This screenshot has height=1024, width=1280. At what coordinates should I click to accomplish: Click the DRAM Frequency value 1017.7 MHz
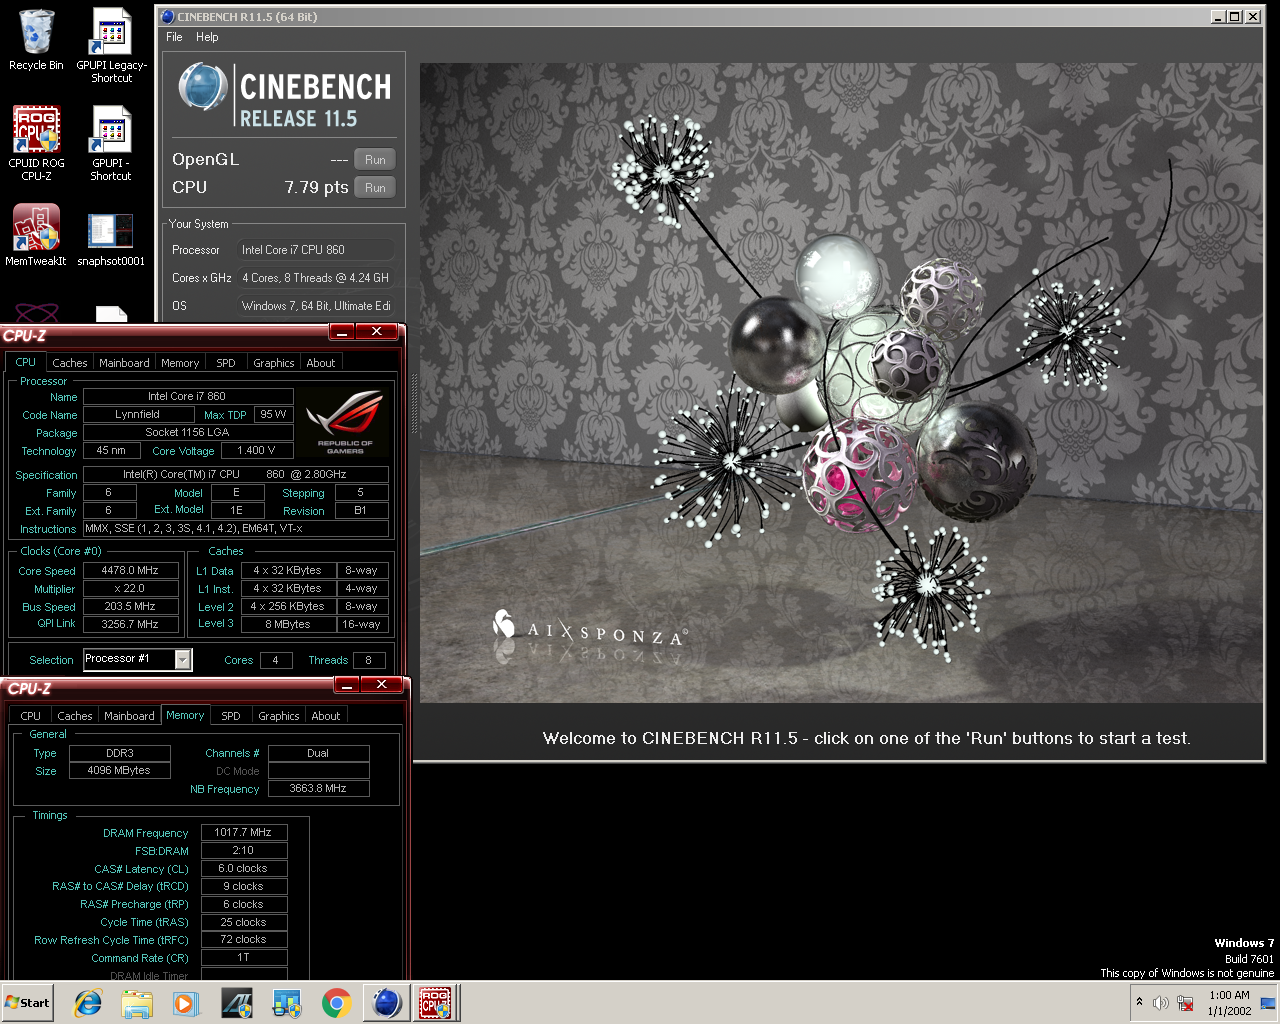[244, 832]
